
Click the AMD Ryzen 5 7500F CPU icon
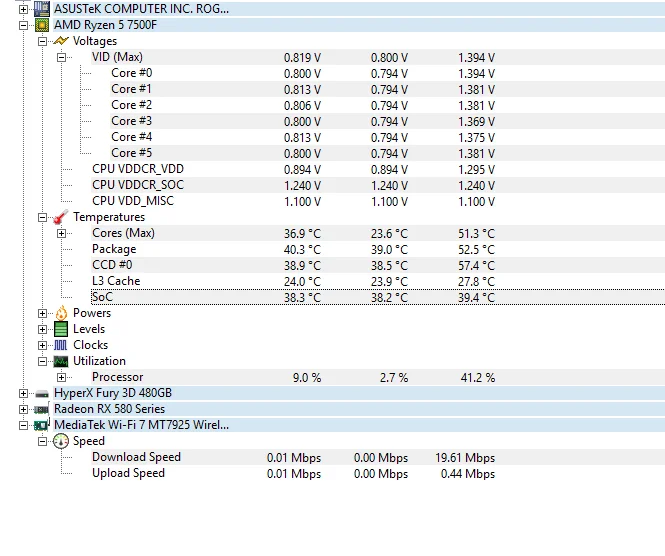point(42,25)
